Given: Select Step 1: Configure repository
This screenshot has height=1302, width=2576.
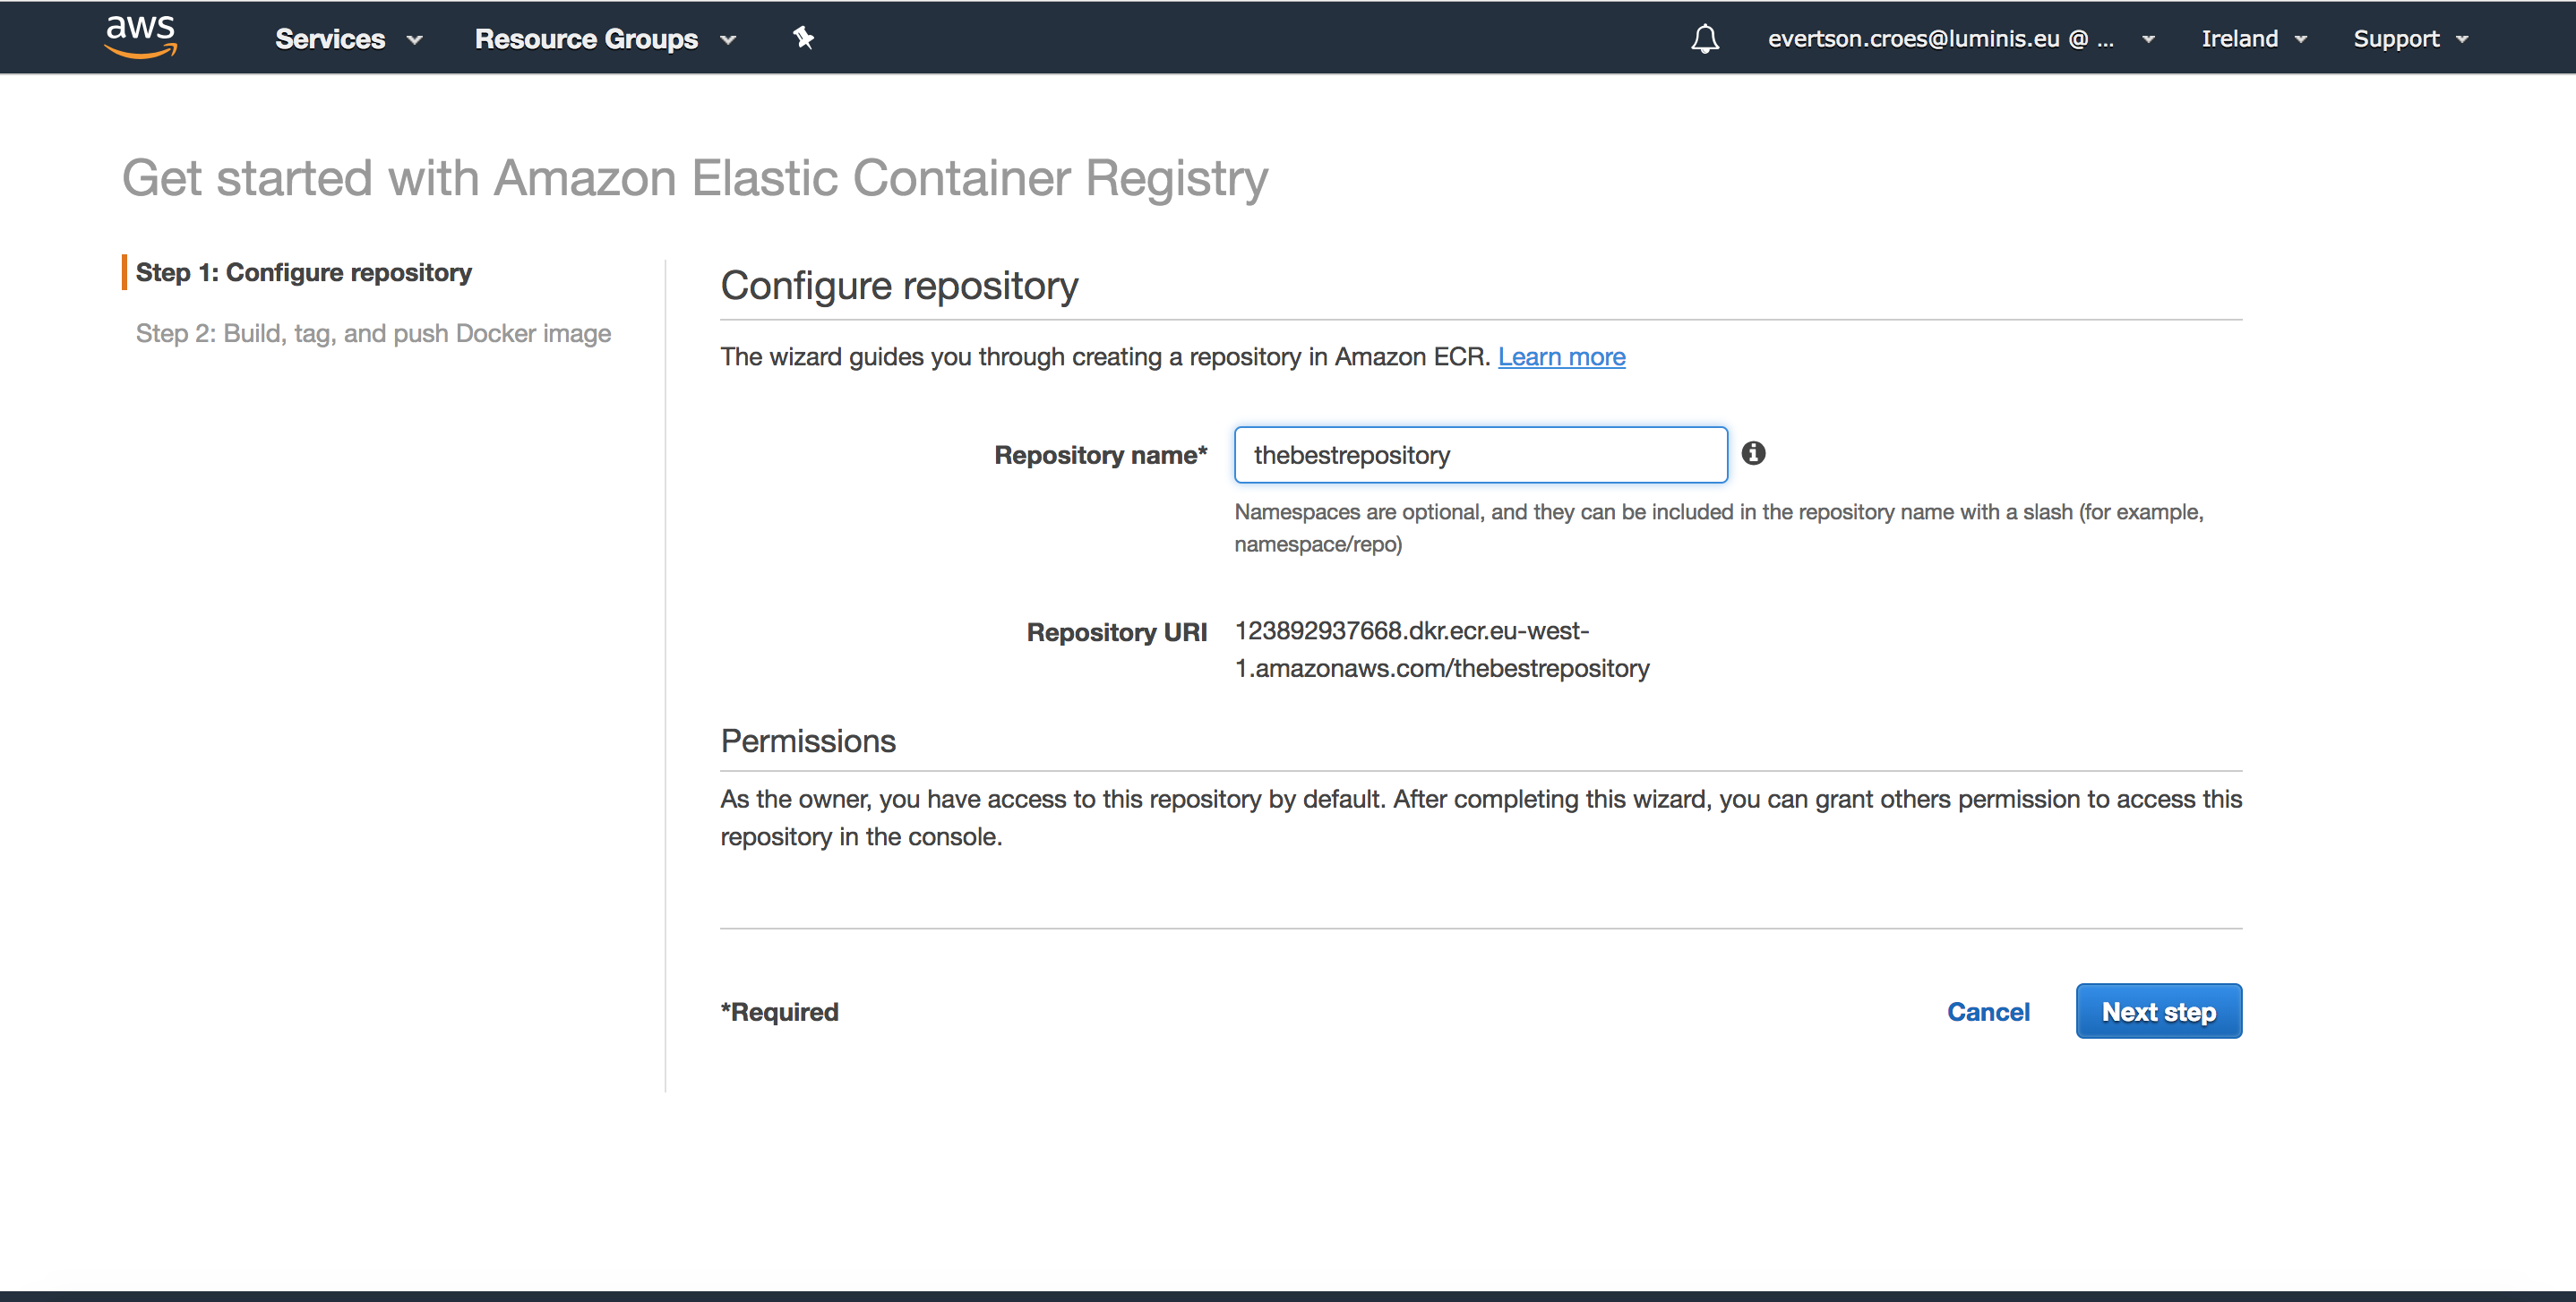Looking at the screenshot, I should tap(303, 272).
